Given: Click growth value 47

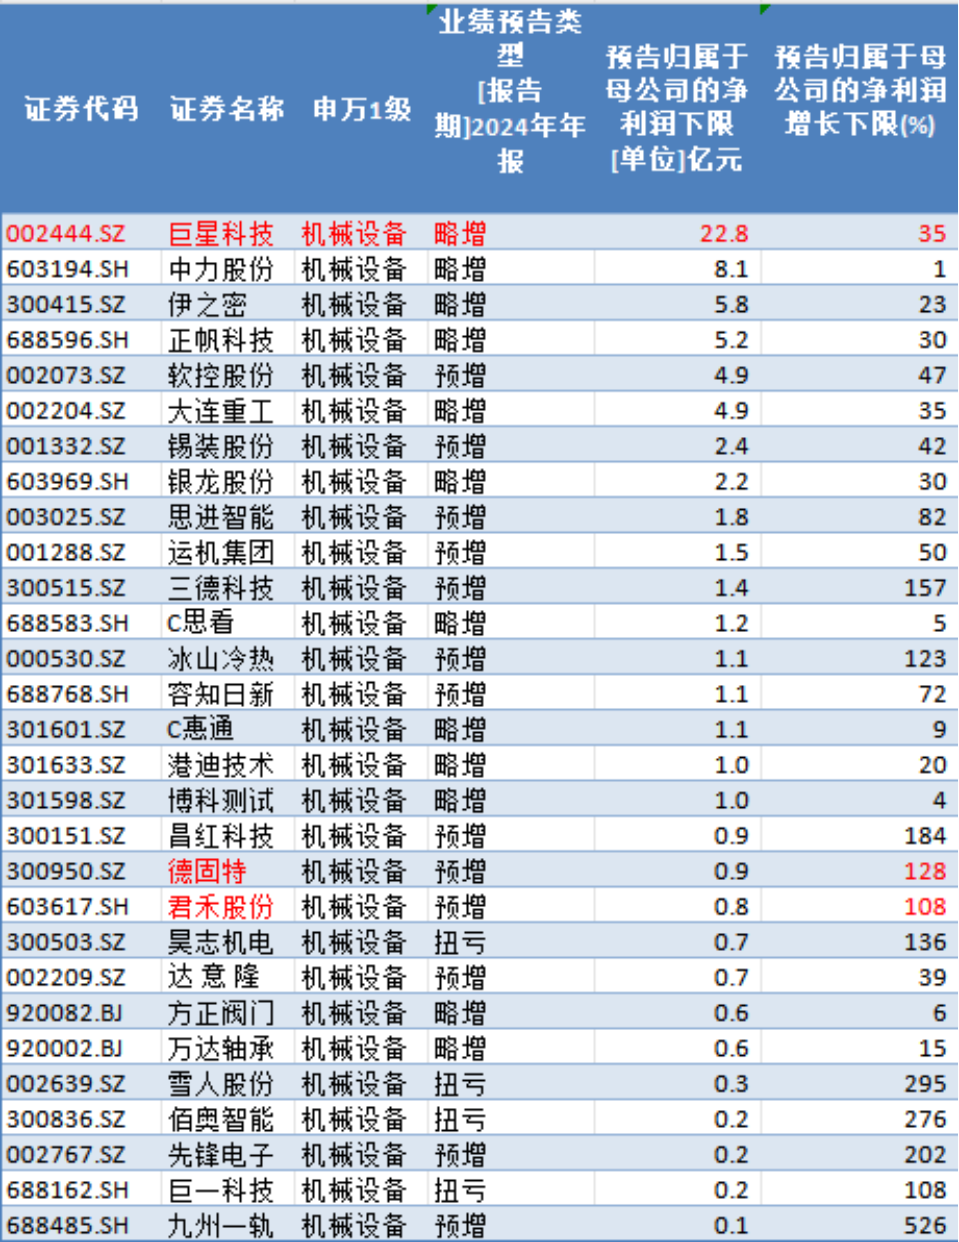Looking at the screenshot, I should 932,375.
